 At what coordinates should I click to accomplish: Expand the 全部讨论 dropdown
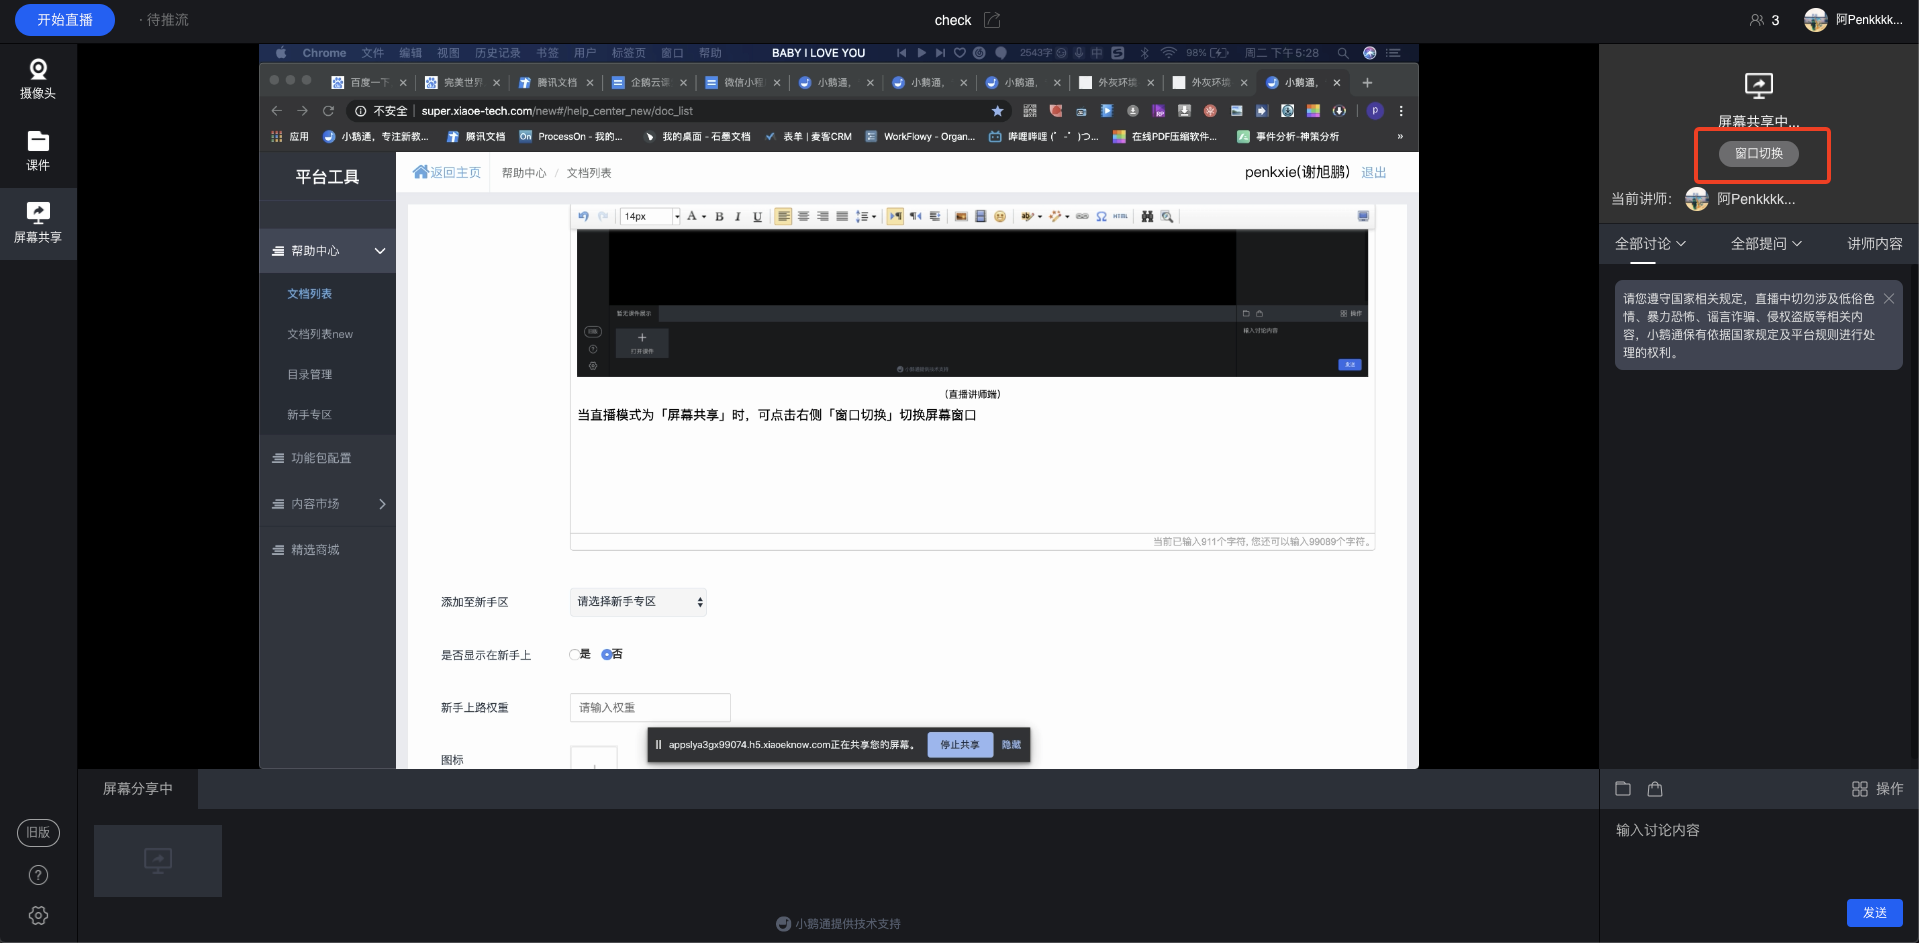tap(1650, 244)
